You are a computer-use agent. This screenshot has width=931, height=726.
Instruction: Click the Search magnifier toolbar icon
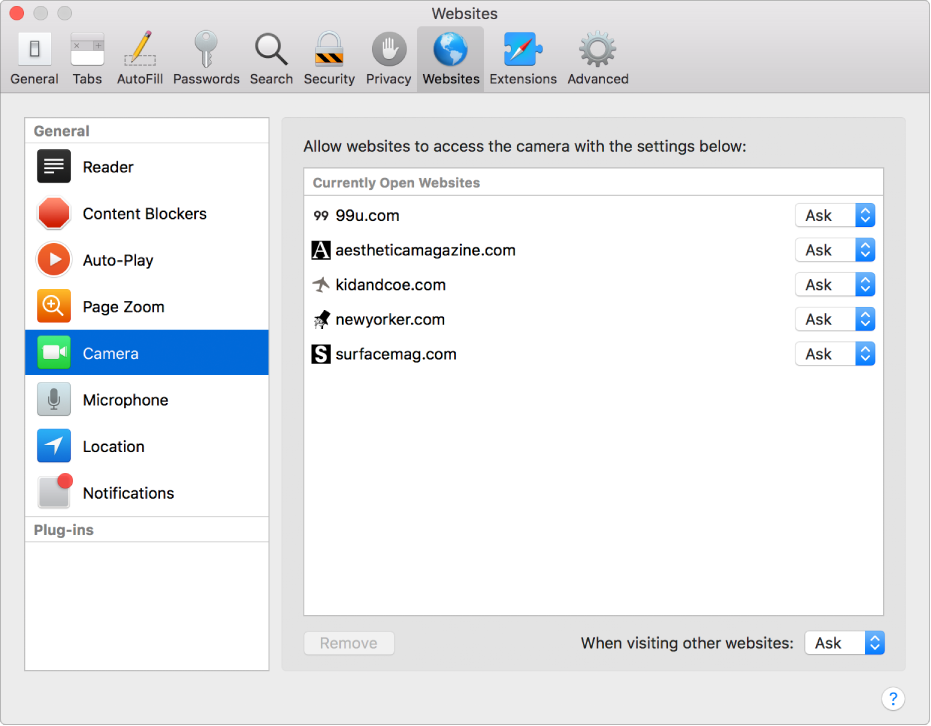(271, 58)
